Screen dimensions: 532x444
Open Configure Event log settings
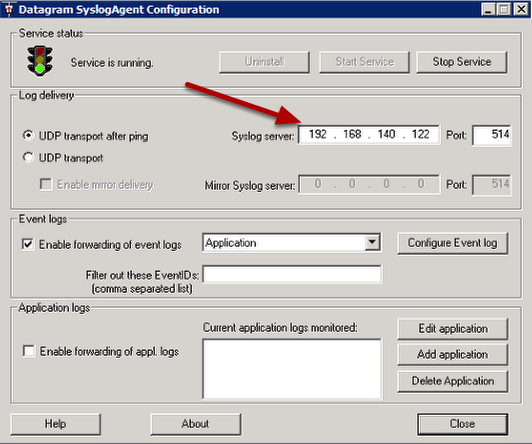[453, 243]
